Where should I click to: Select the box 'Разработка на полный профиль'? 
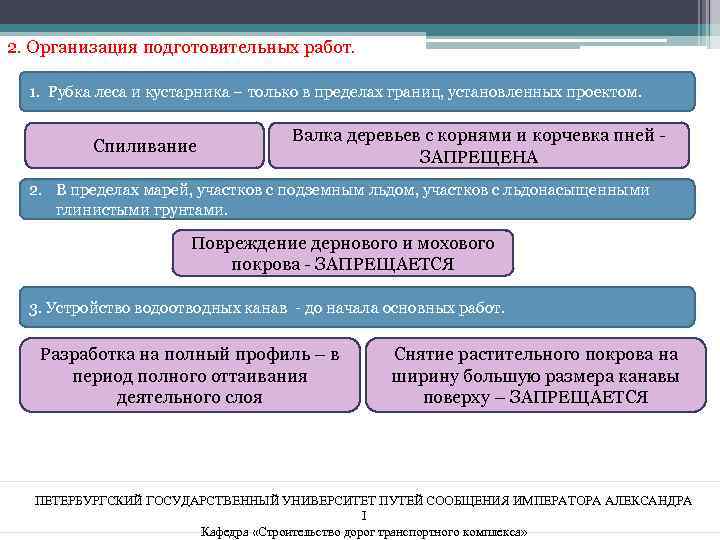[190, 375]
